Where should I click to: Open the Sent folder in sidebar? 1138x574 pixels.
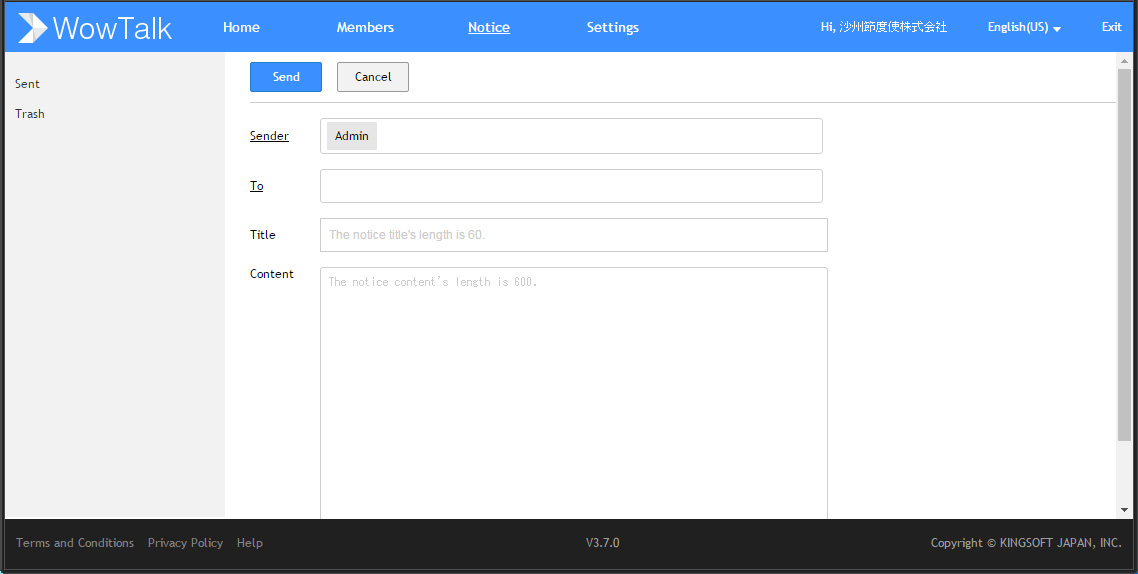click(x=28, y=84)
